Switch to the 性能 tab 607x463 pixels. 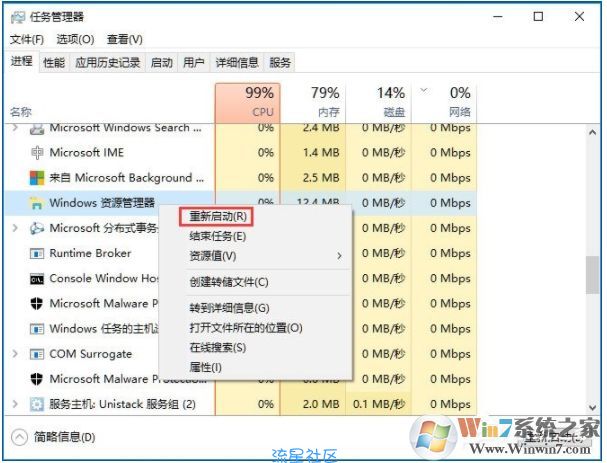[54, 62]
